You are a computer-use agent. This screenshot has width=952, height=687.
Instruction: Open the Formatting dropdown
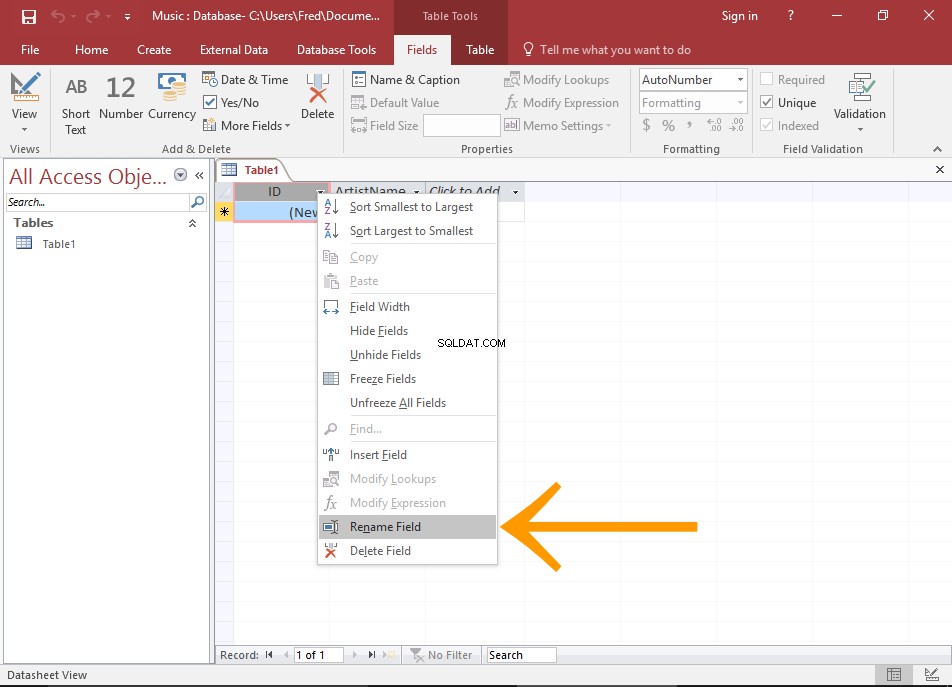tap(740, 103)
